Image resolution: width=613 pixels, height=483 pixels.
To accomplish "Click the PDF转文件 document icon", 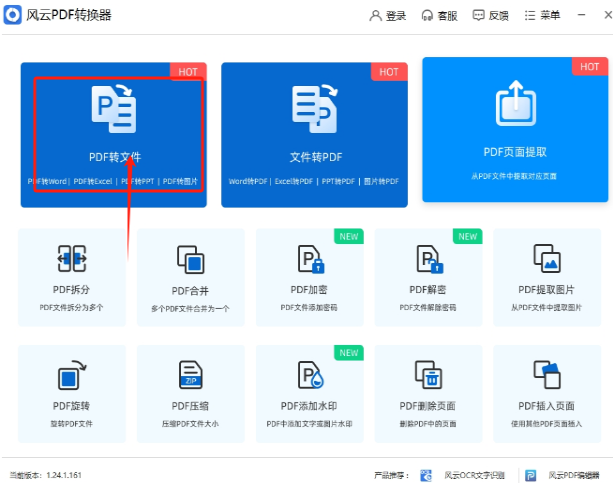I will tap(114, 109).
